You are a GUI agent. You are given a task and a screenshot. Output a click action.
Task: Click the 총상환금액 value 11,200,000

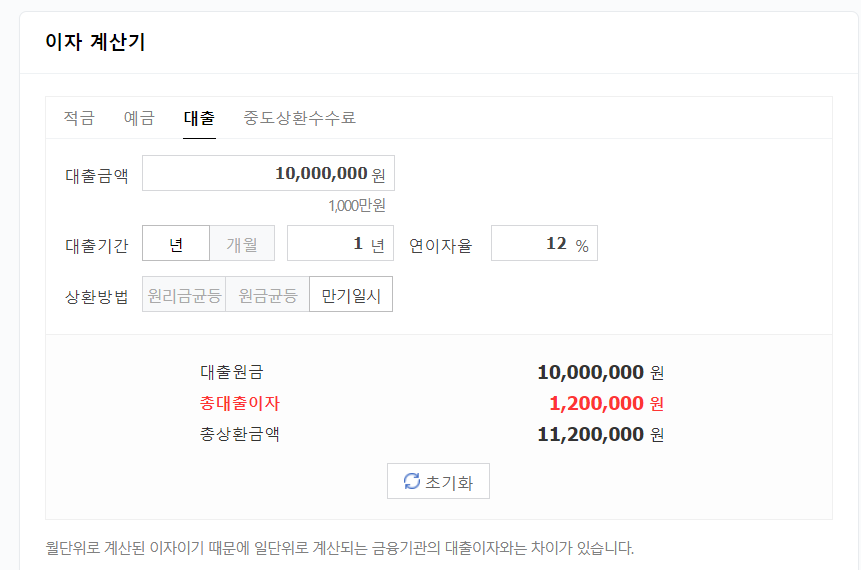(590, 435)
